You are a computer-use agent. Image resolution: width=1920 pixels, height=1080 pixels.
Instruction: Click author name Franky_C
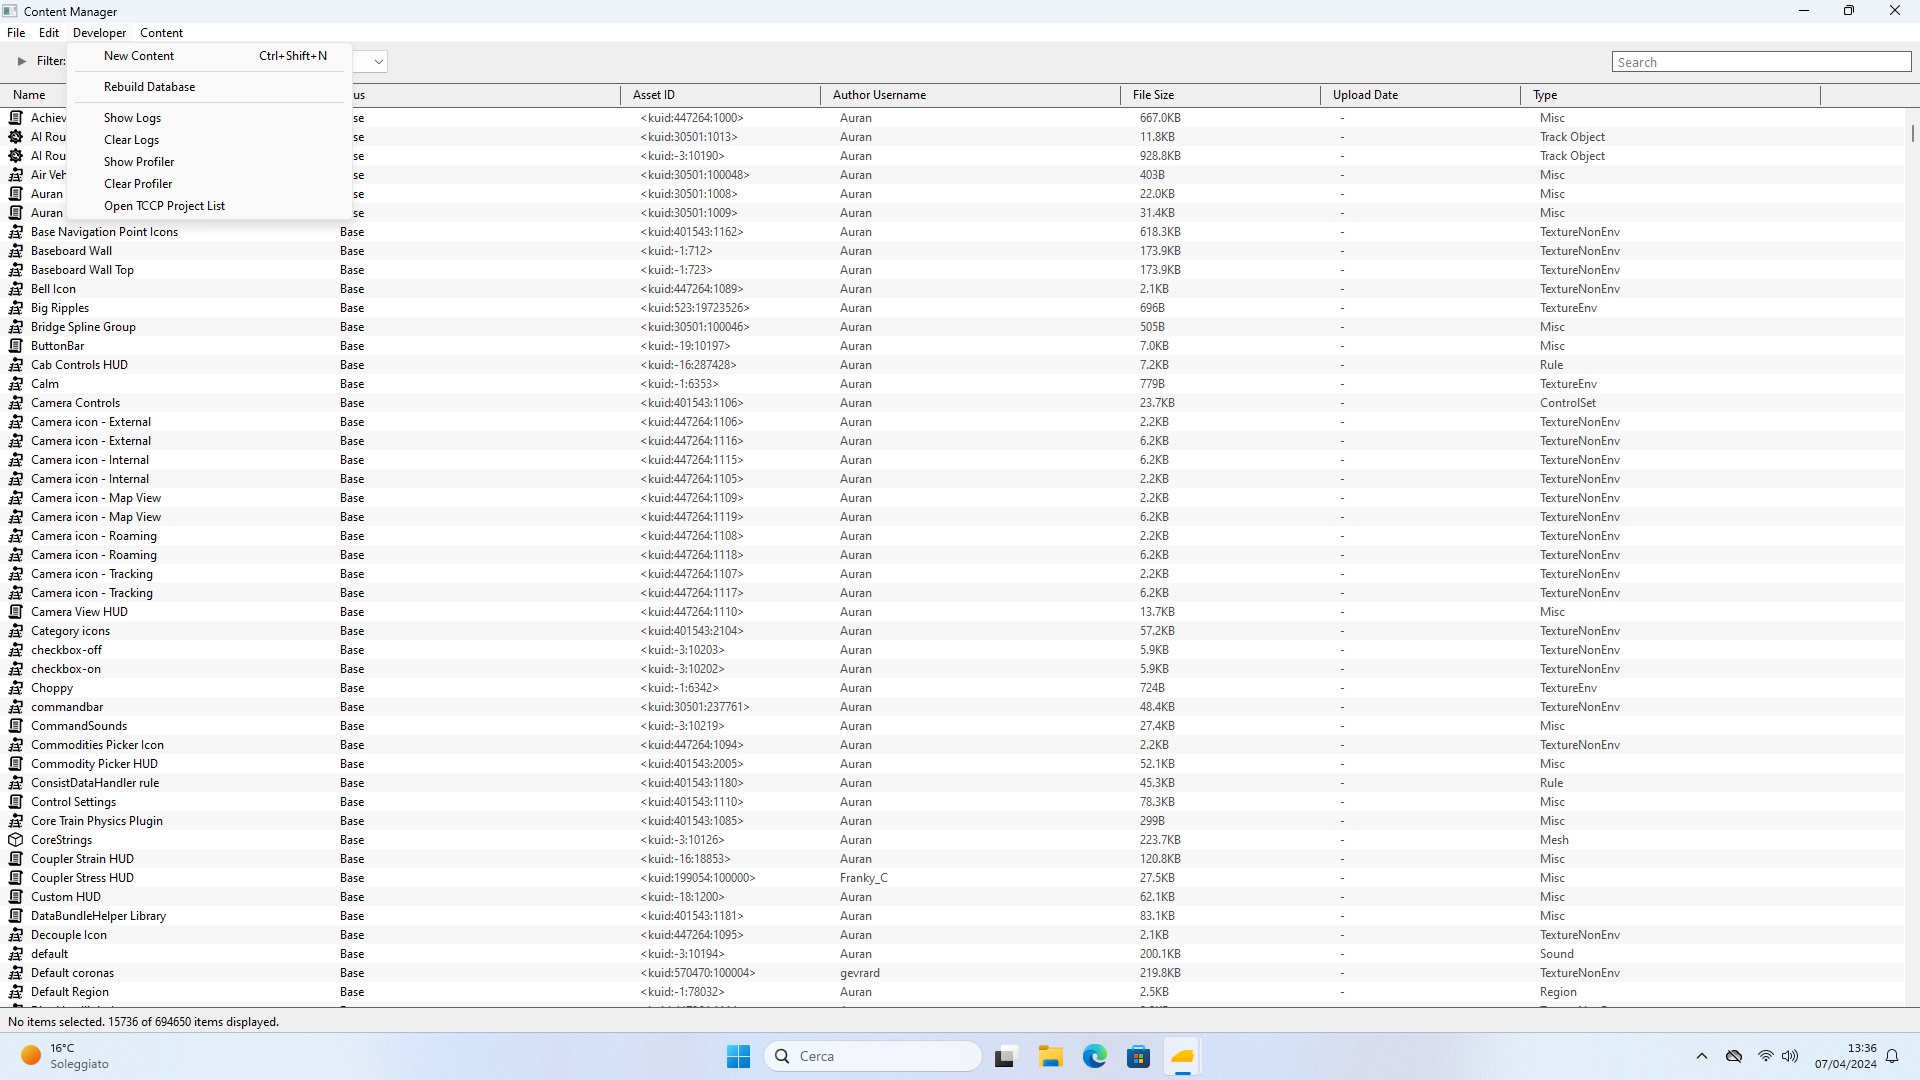click(x=863, y=878)
